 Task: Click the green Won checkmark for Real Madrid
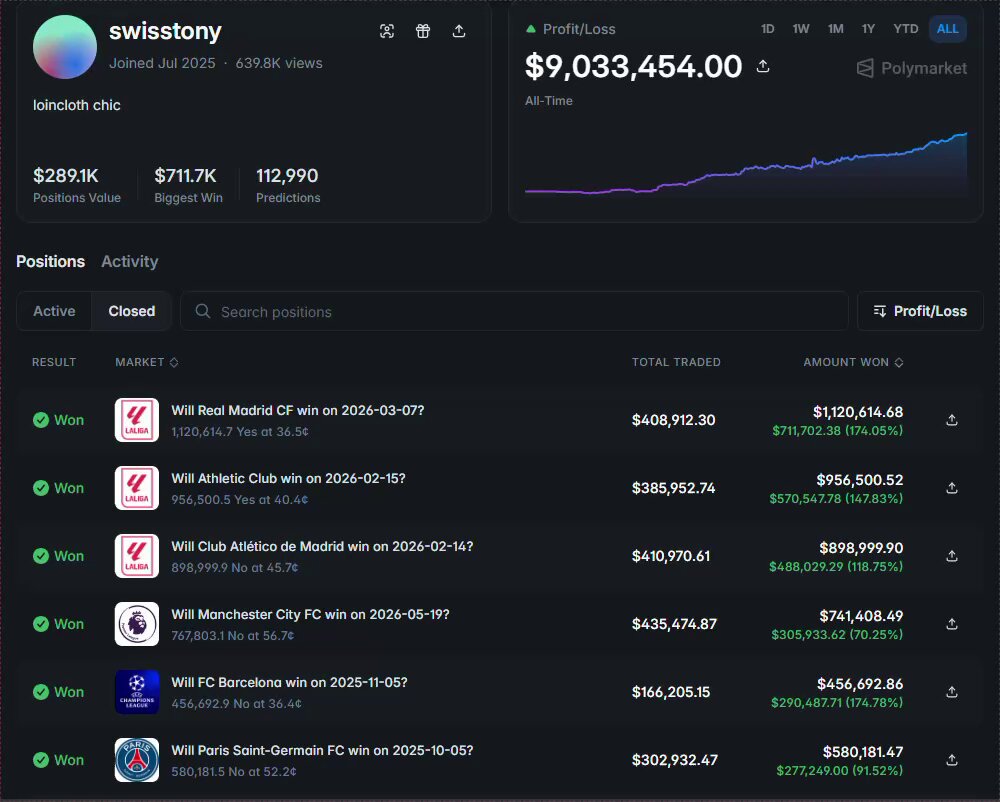click(x=41, y=420)
